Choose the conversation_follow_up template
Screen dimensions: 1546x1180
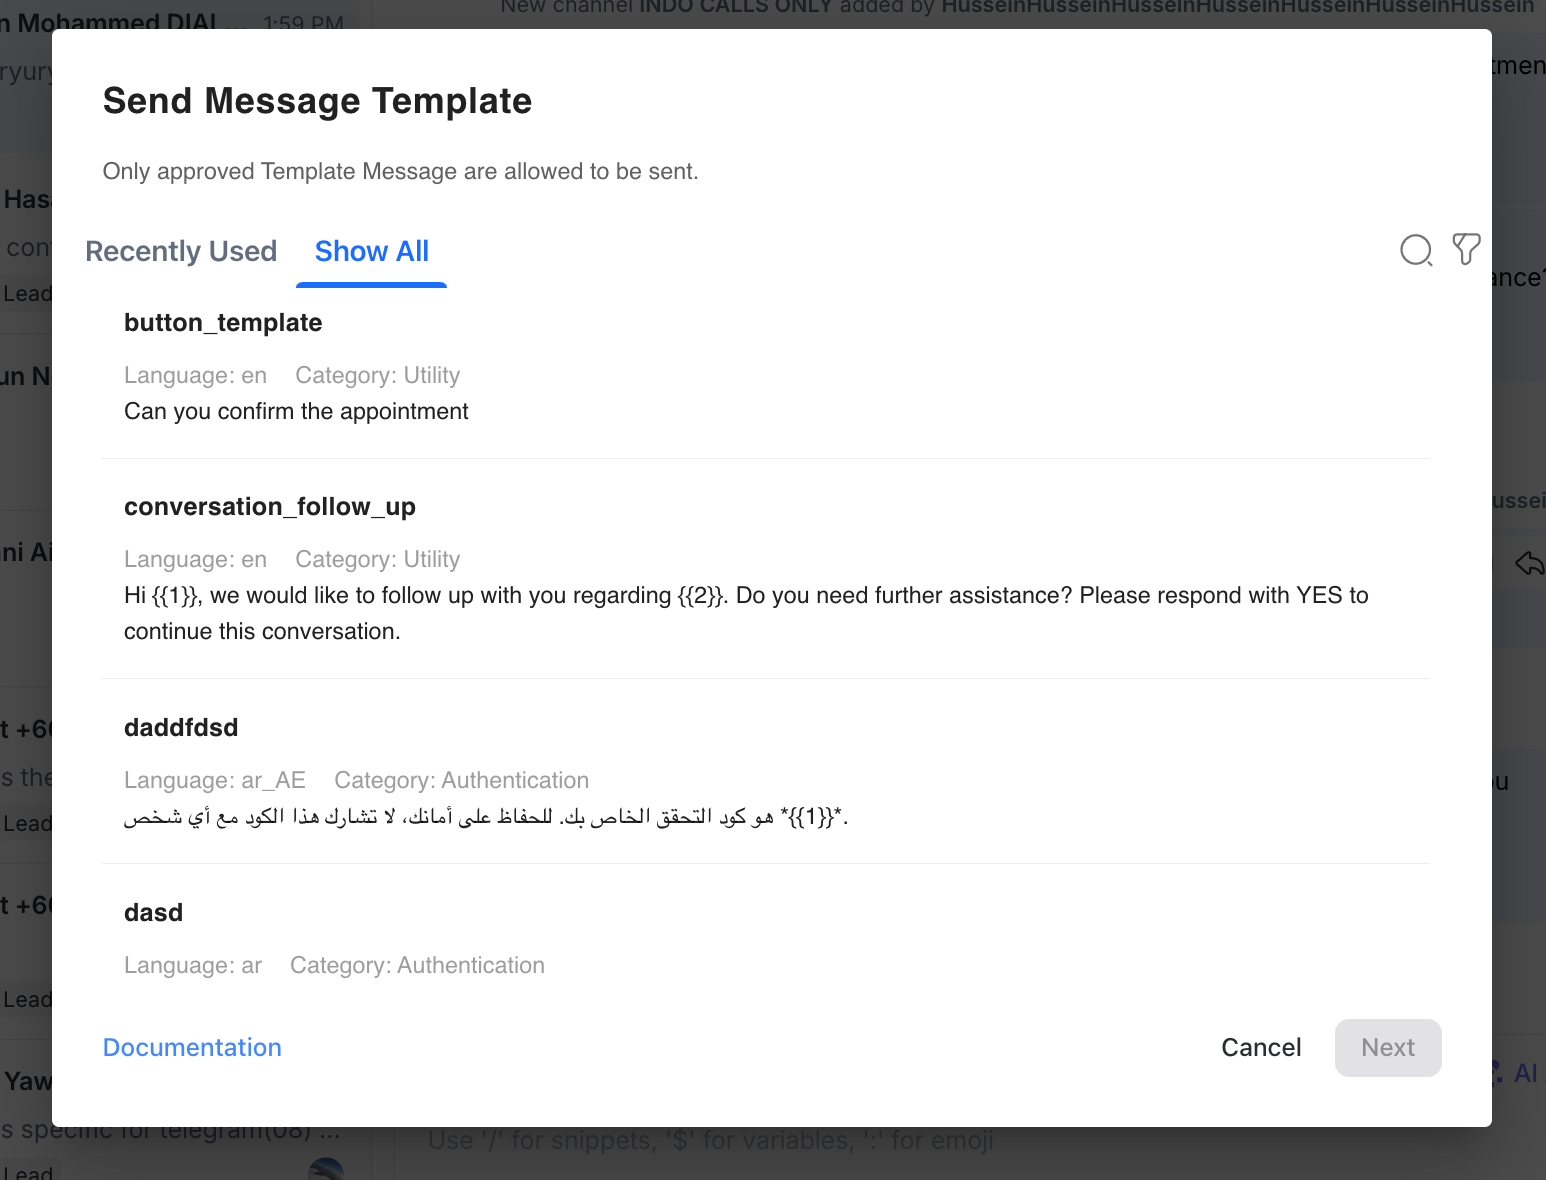click(270, 507)
